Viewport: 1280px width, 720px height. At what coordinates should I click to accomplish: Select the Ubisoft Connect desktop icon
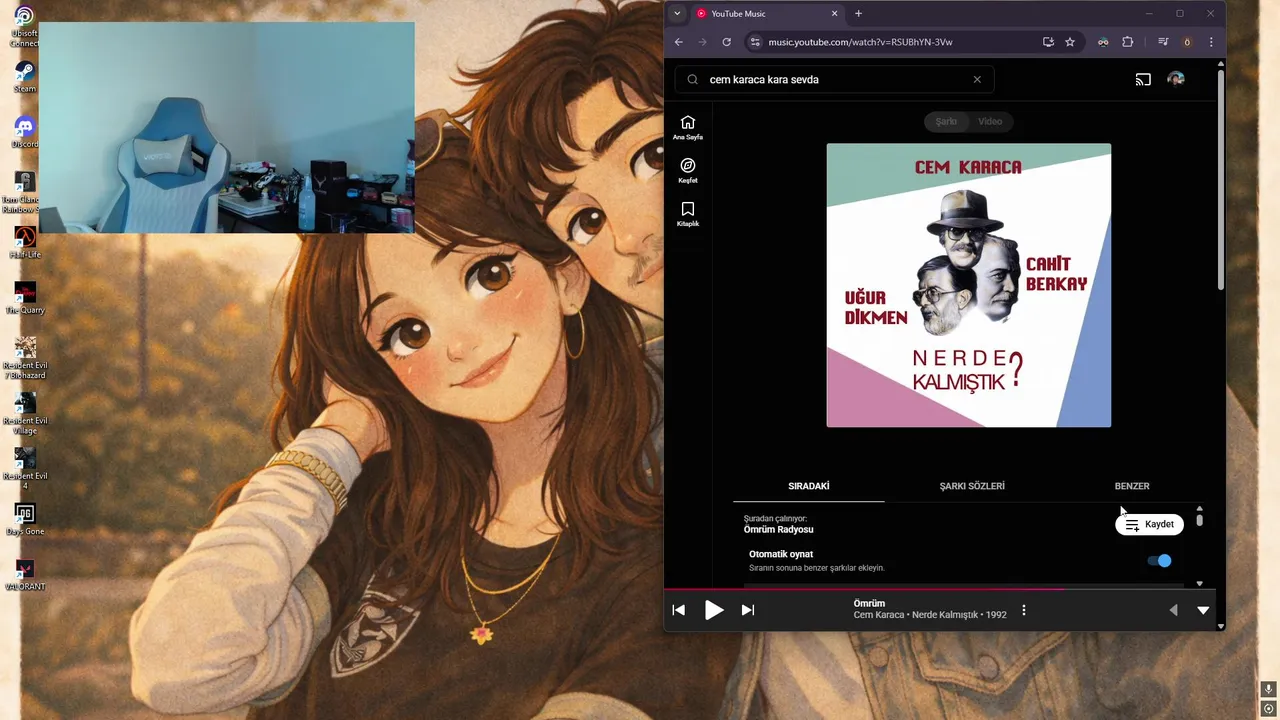click(x=24, y=28)
